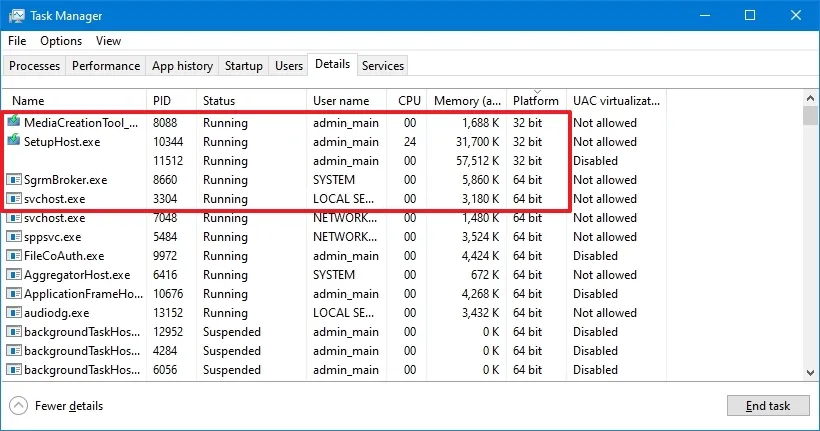Click icon of backgroundTaskHost PID 4284
Screen dimensions: 820x431
pyautogui.click(x=14, y=351)
